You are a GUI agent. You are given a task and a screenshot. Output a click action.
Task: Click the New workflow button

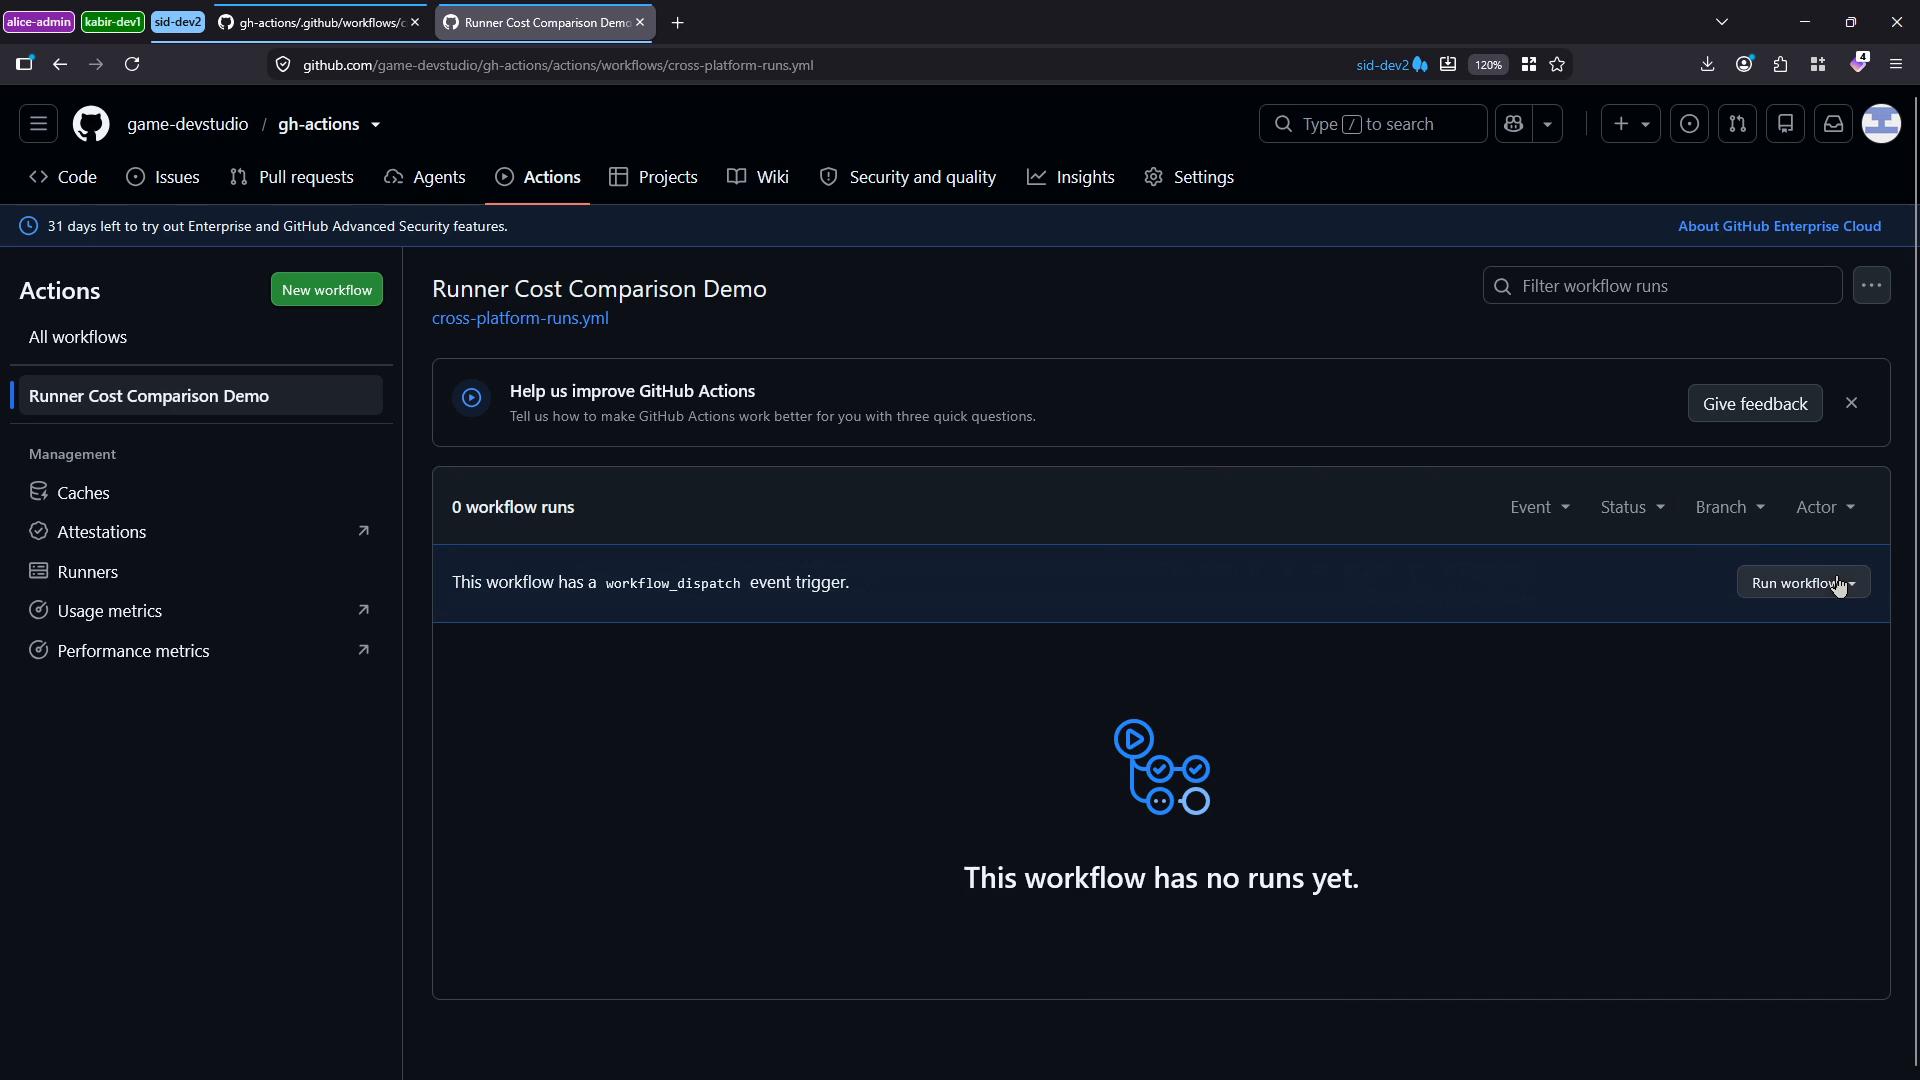[x=327, y=290]
